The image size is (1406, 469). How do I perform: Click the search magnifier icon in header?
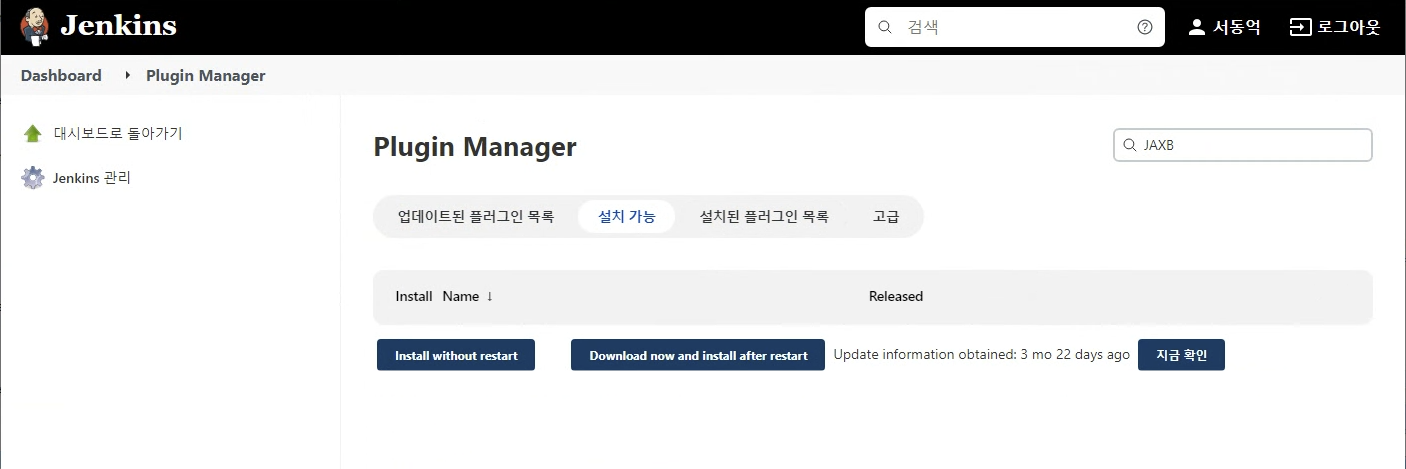point(884,27)
